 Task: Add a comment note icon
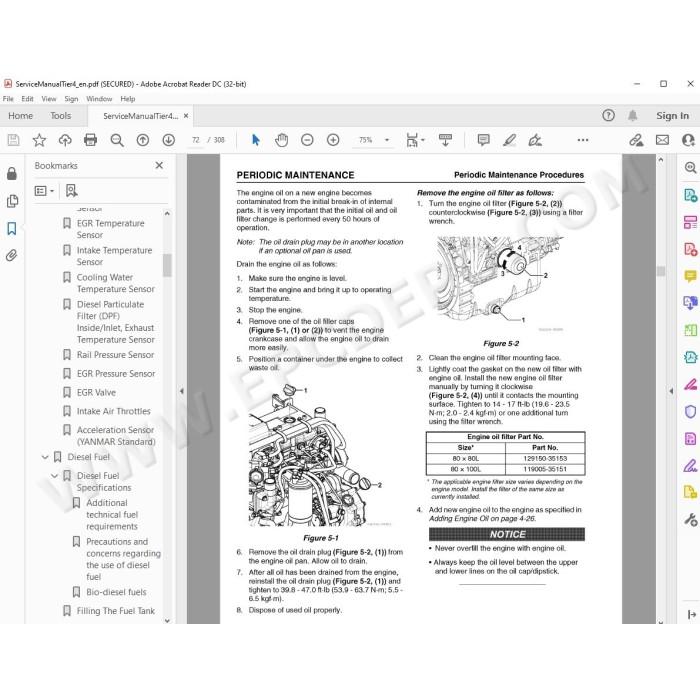[x=483, y=140]
